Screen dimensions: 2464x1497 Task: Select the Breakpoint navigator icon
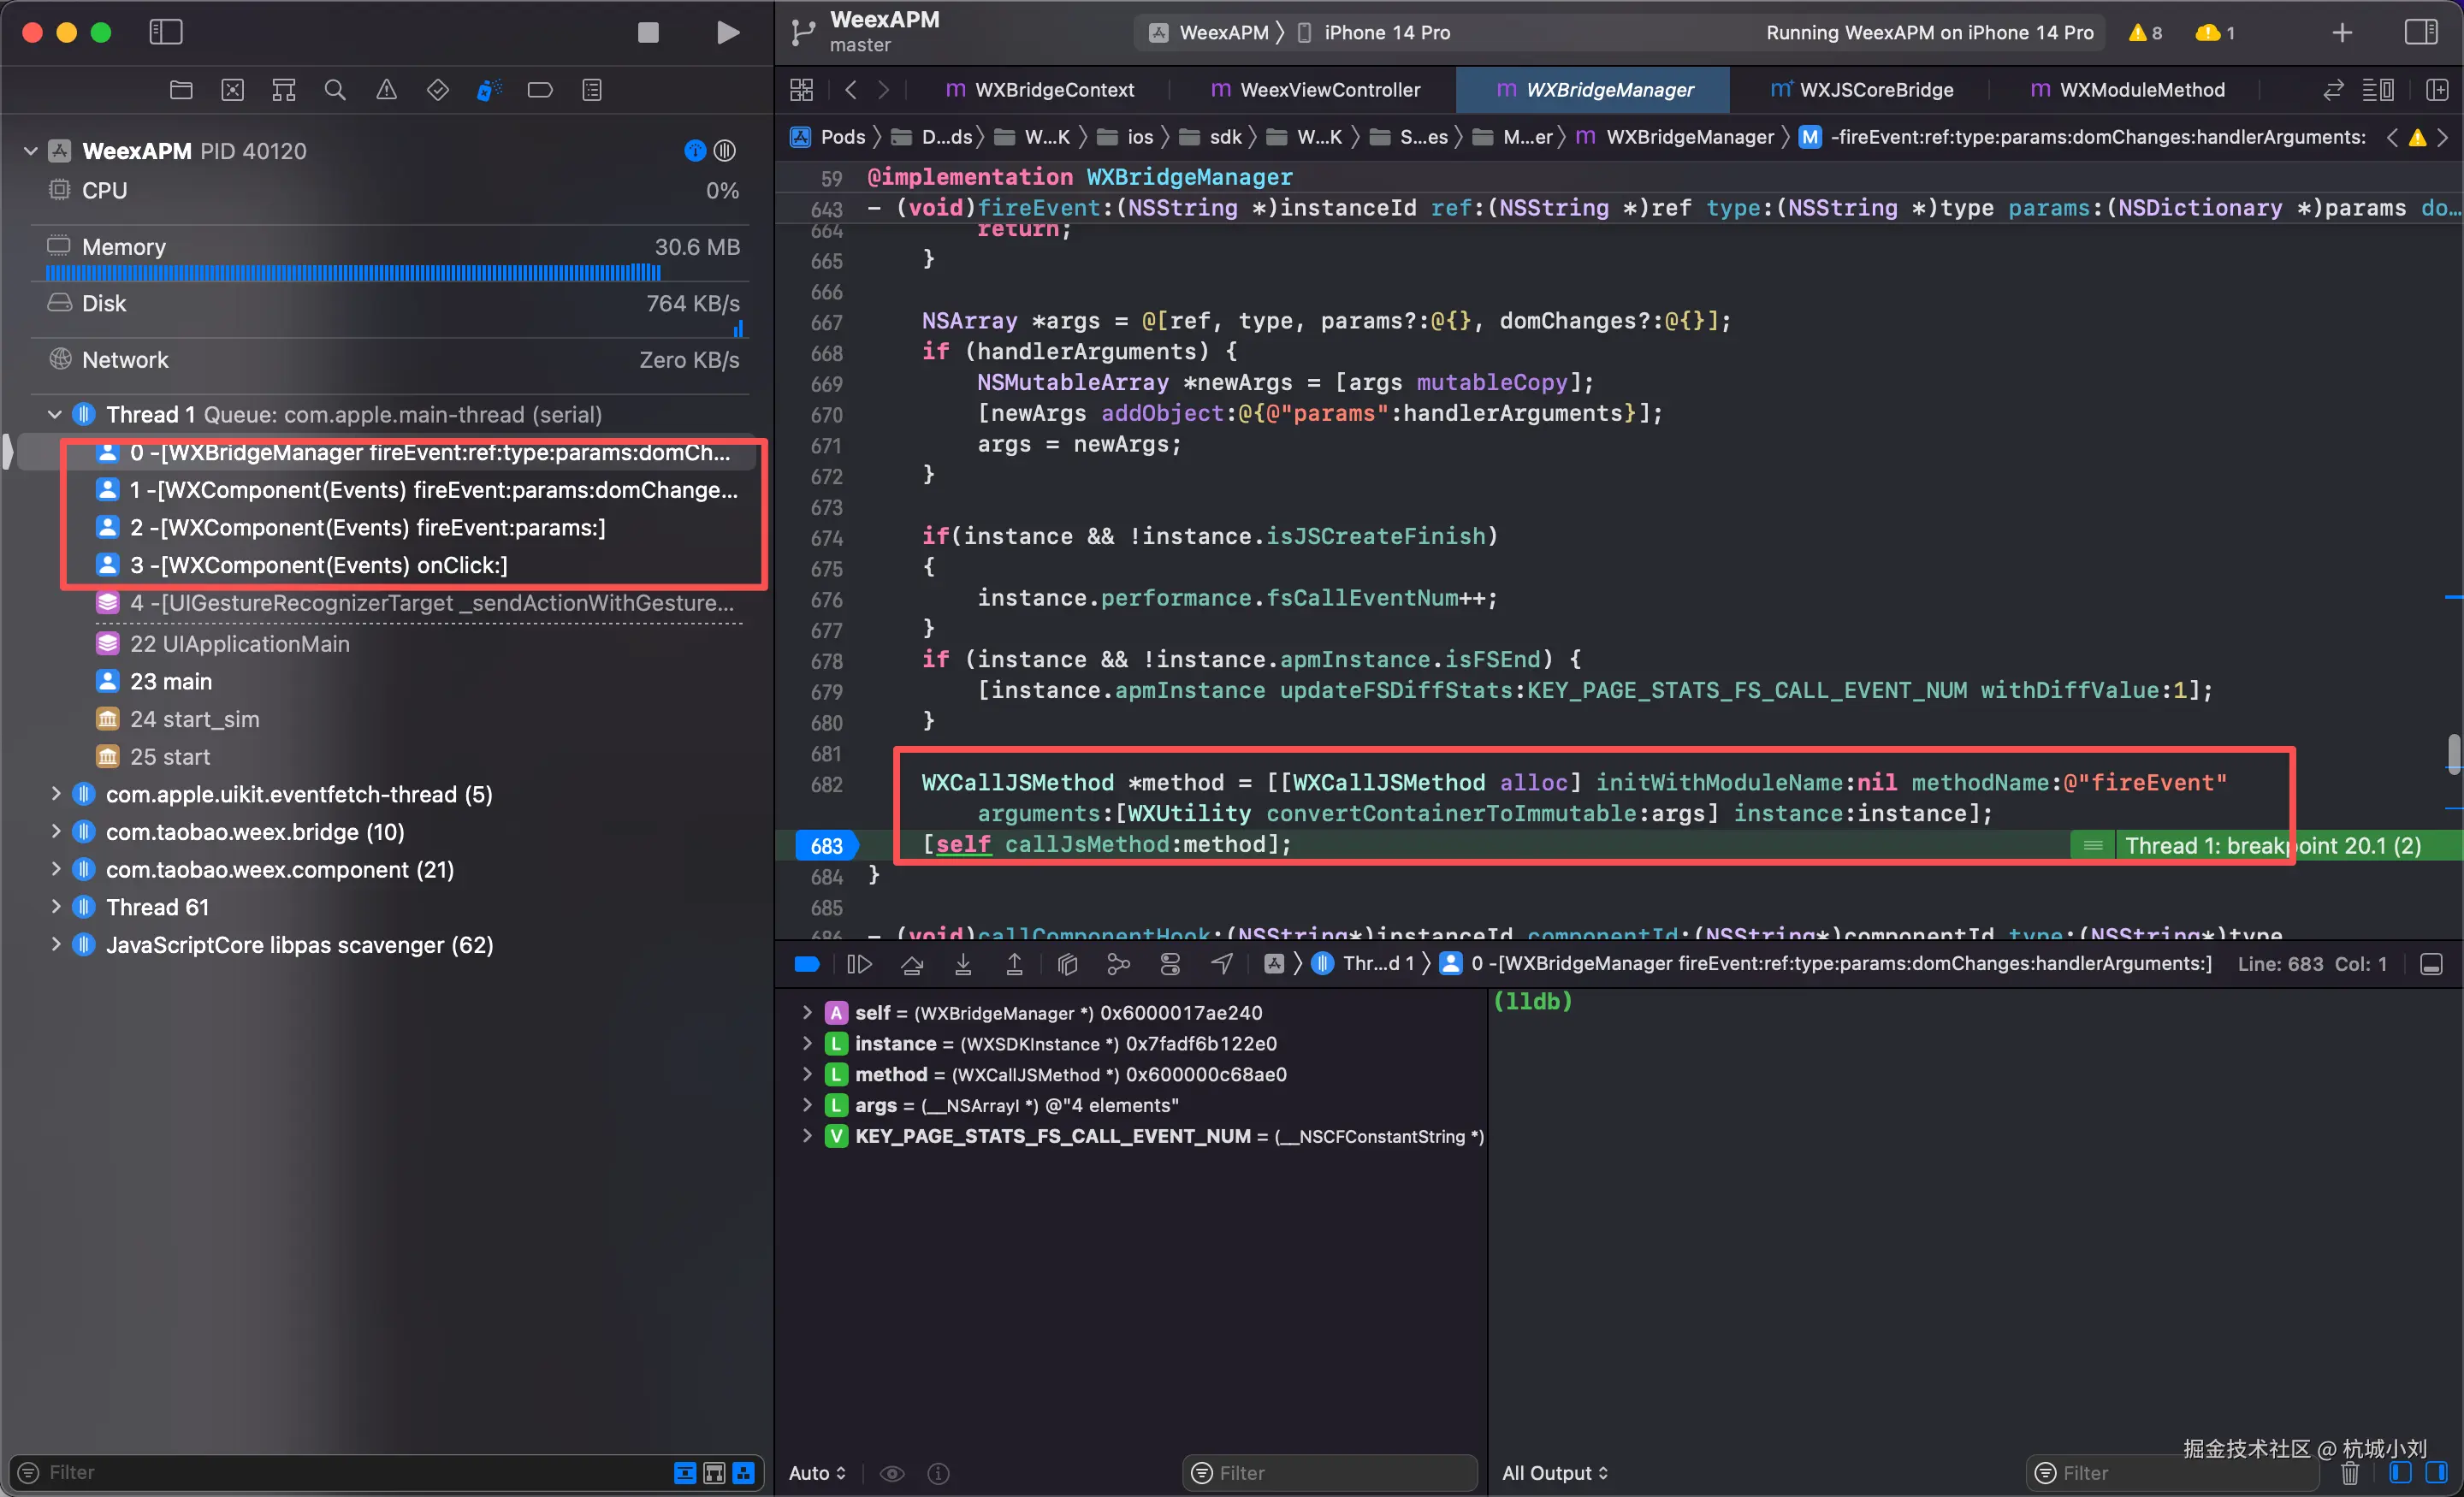(x=540, y=90)
